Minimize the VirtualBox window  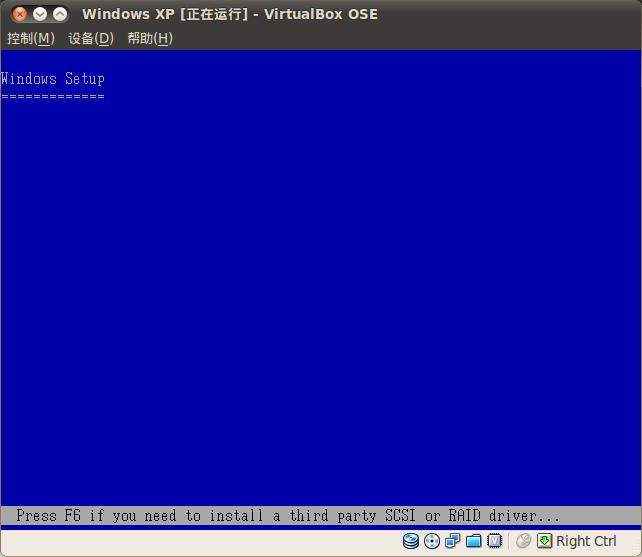click(40, 14)
